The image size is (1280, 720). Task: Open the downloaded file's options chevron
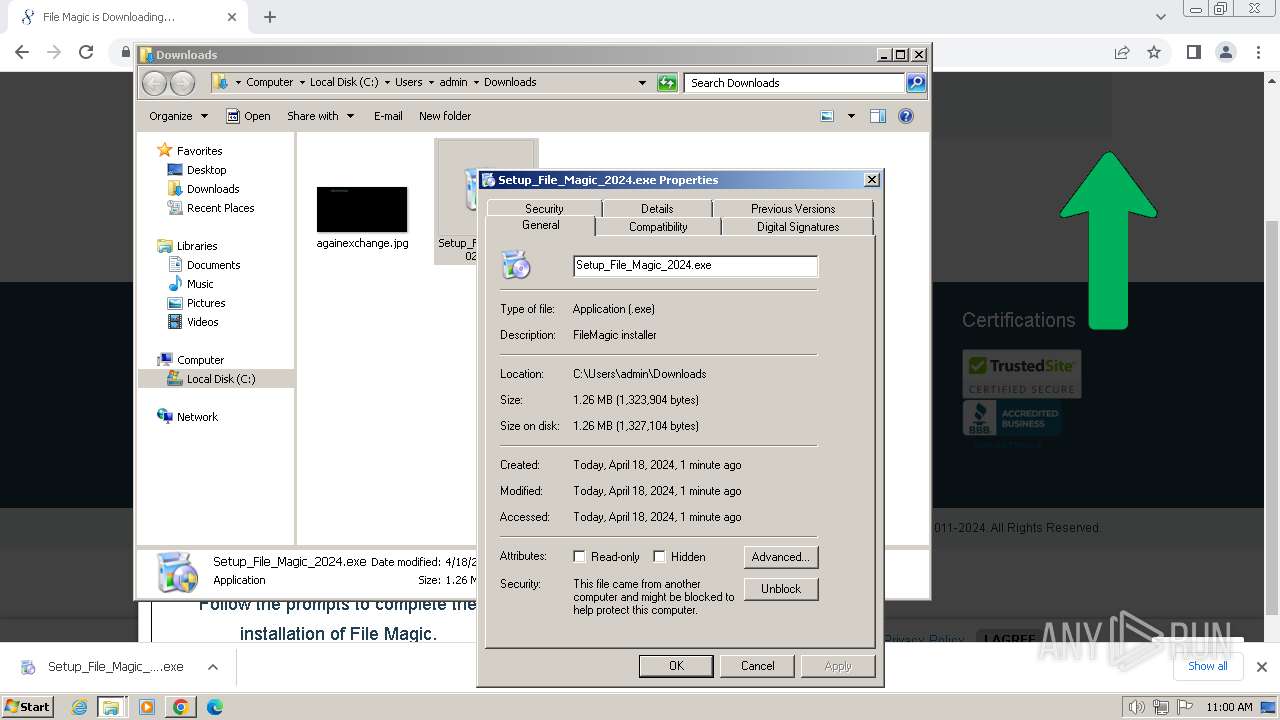point(212,667)
